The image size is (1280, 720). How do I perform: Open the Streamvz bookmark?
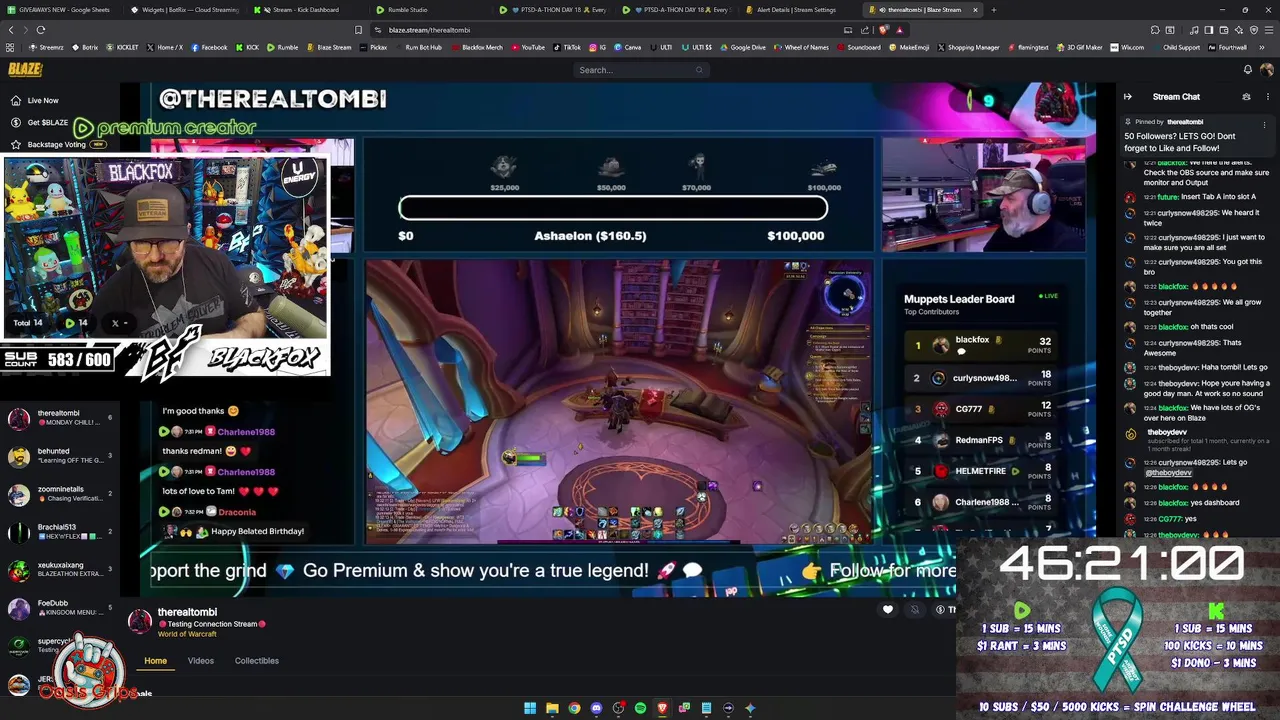coord(47,47)
